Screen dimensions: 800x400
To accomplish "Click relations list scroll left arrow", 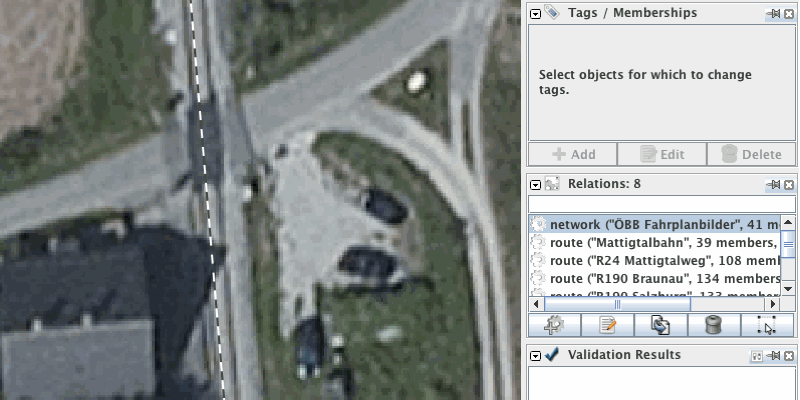I will 537,304.
